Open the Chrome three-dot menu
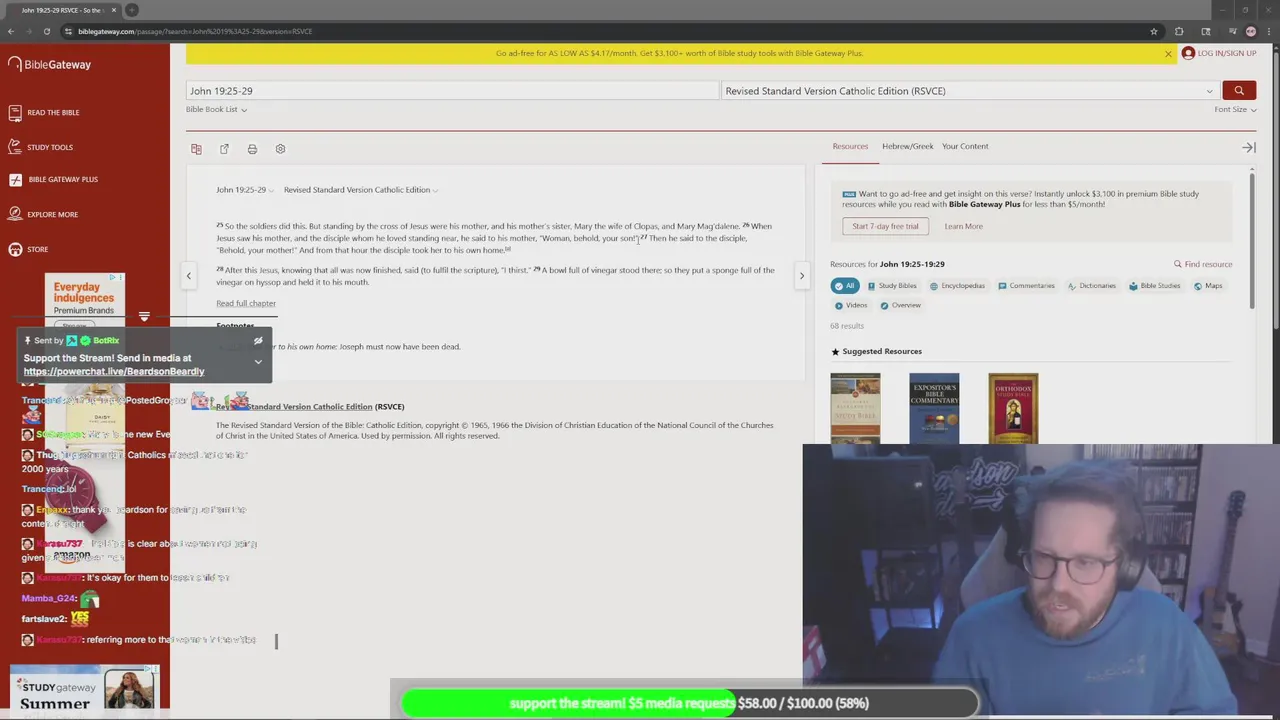Screen dimensions: 1280x720 coord(1269,31)
